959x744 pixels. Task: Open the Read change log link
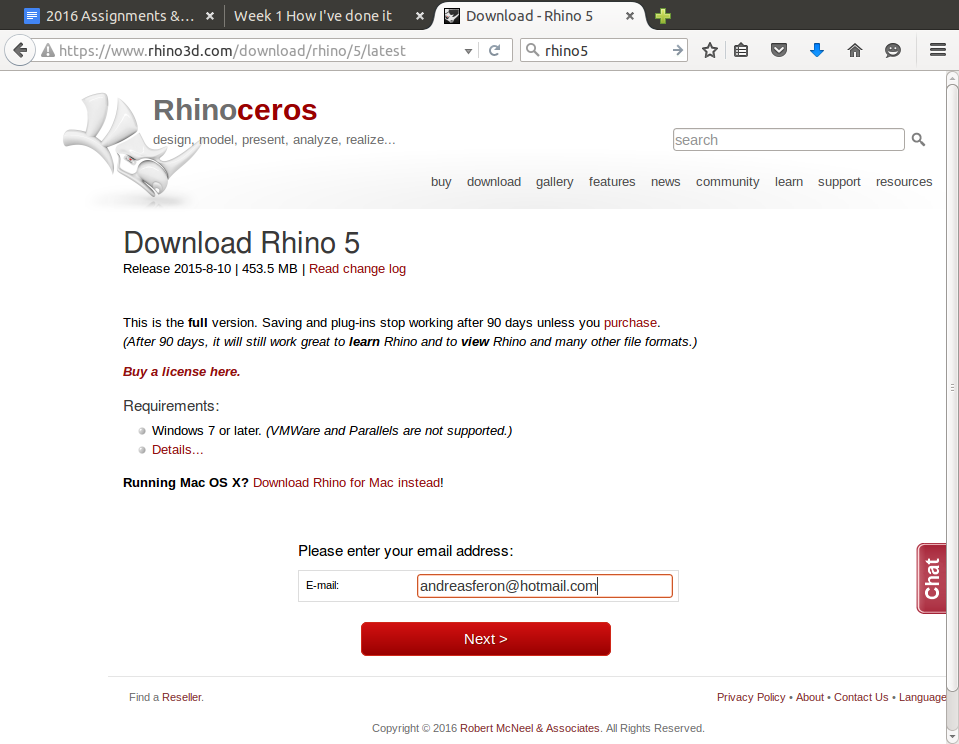(x=357, y=269)
